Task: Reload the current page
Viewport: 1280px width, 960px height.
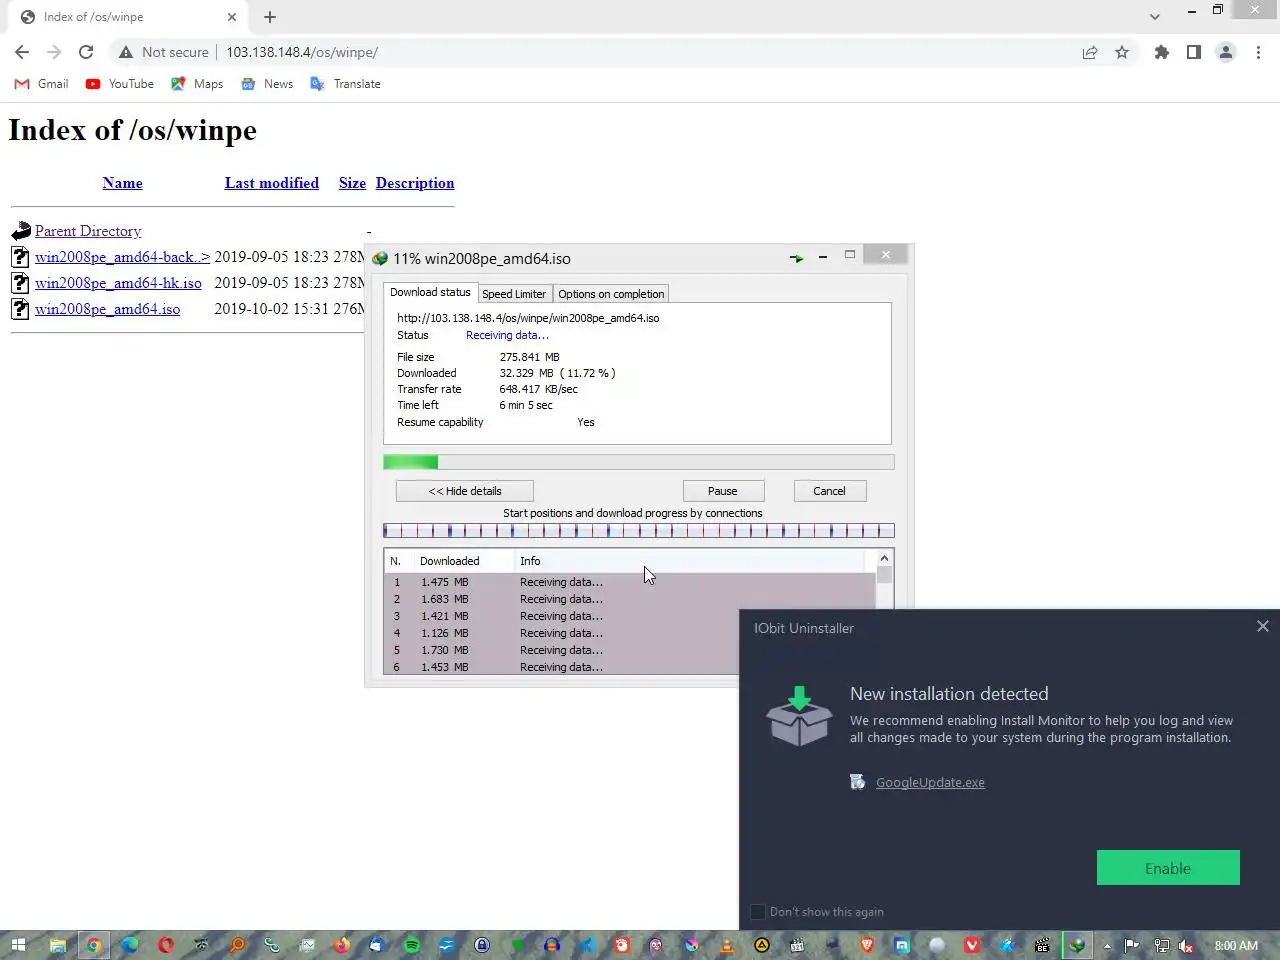Action: click(x=86, y=52)
